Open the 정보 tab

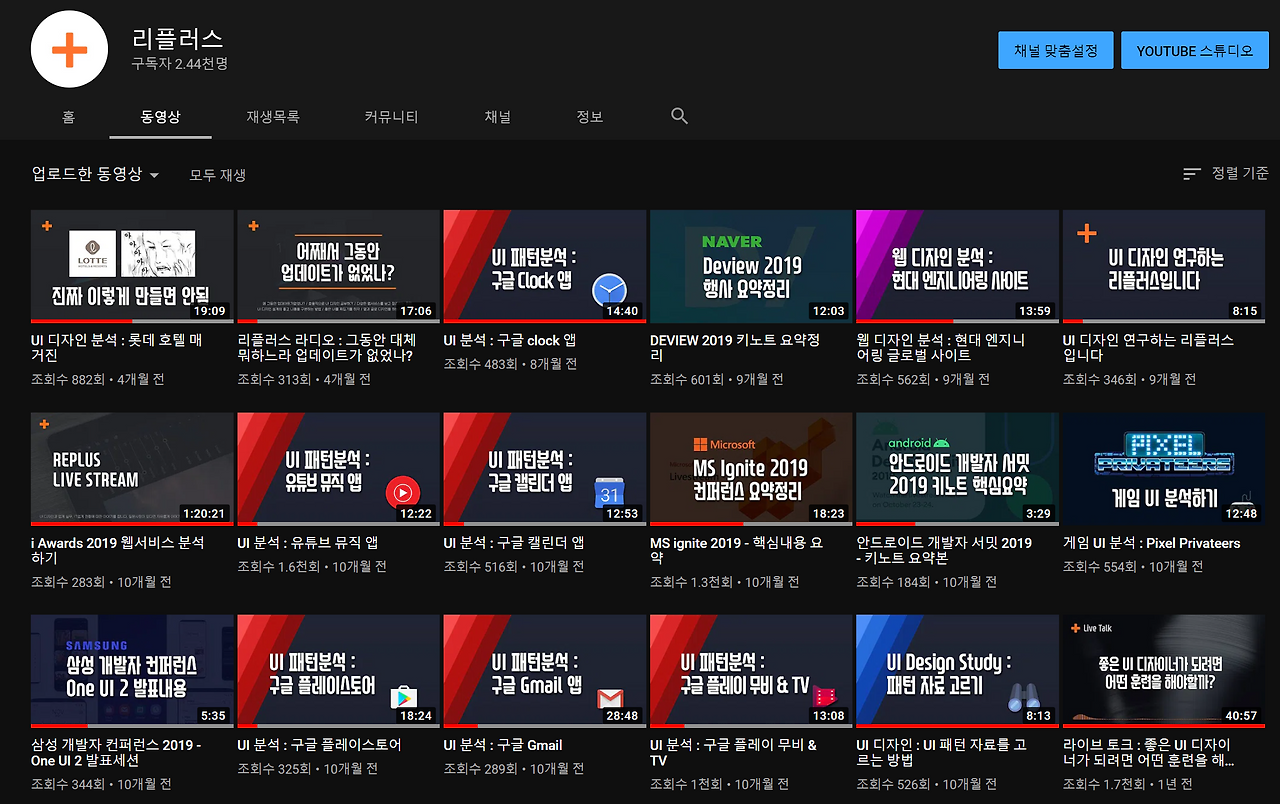tap(590, 117)
